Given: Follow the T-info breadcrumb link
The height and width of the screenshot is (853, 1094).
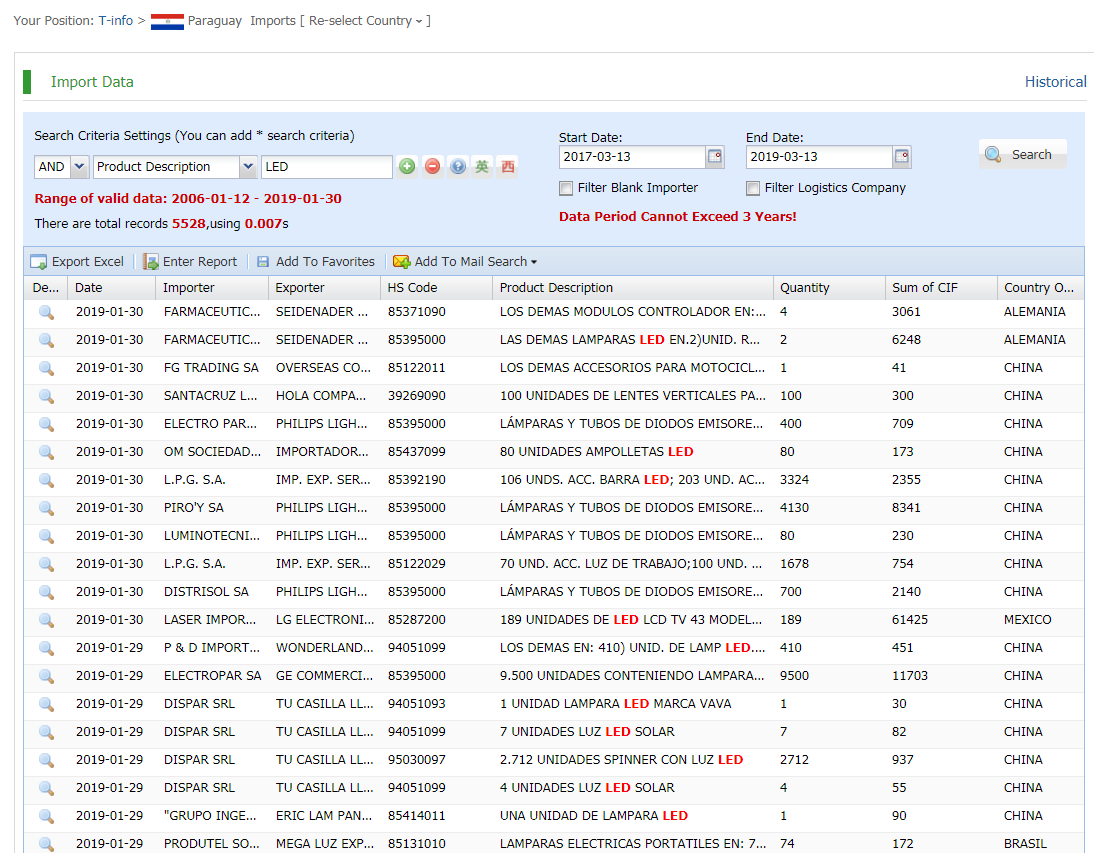Looking at the screenshot, I should tap(115, 21).
